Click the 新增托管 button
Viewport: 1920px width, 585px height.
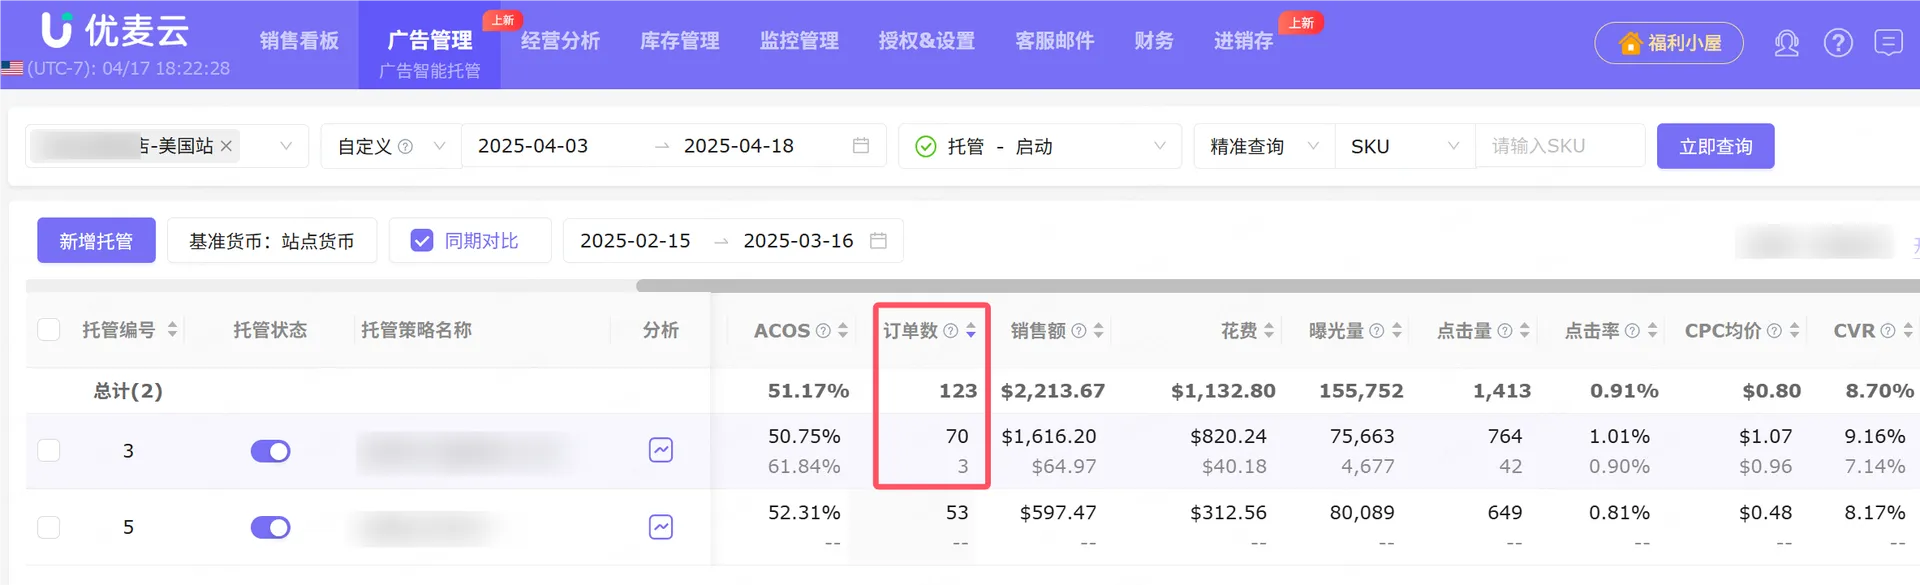click(96, 241)
